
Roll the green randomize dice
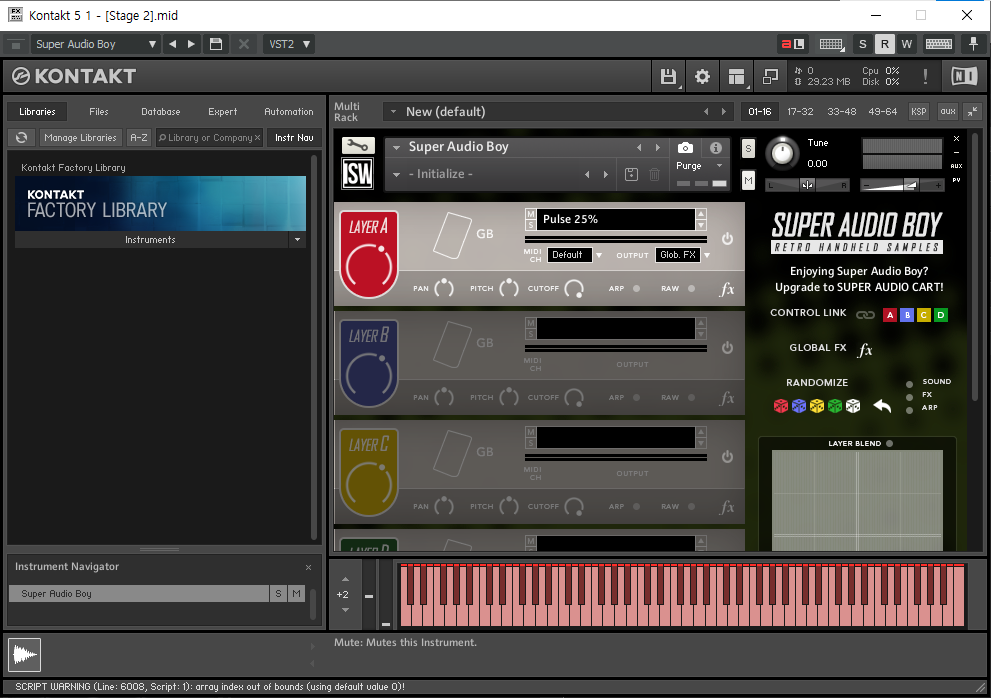click(x=835, y=405)
